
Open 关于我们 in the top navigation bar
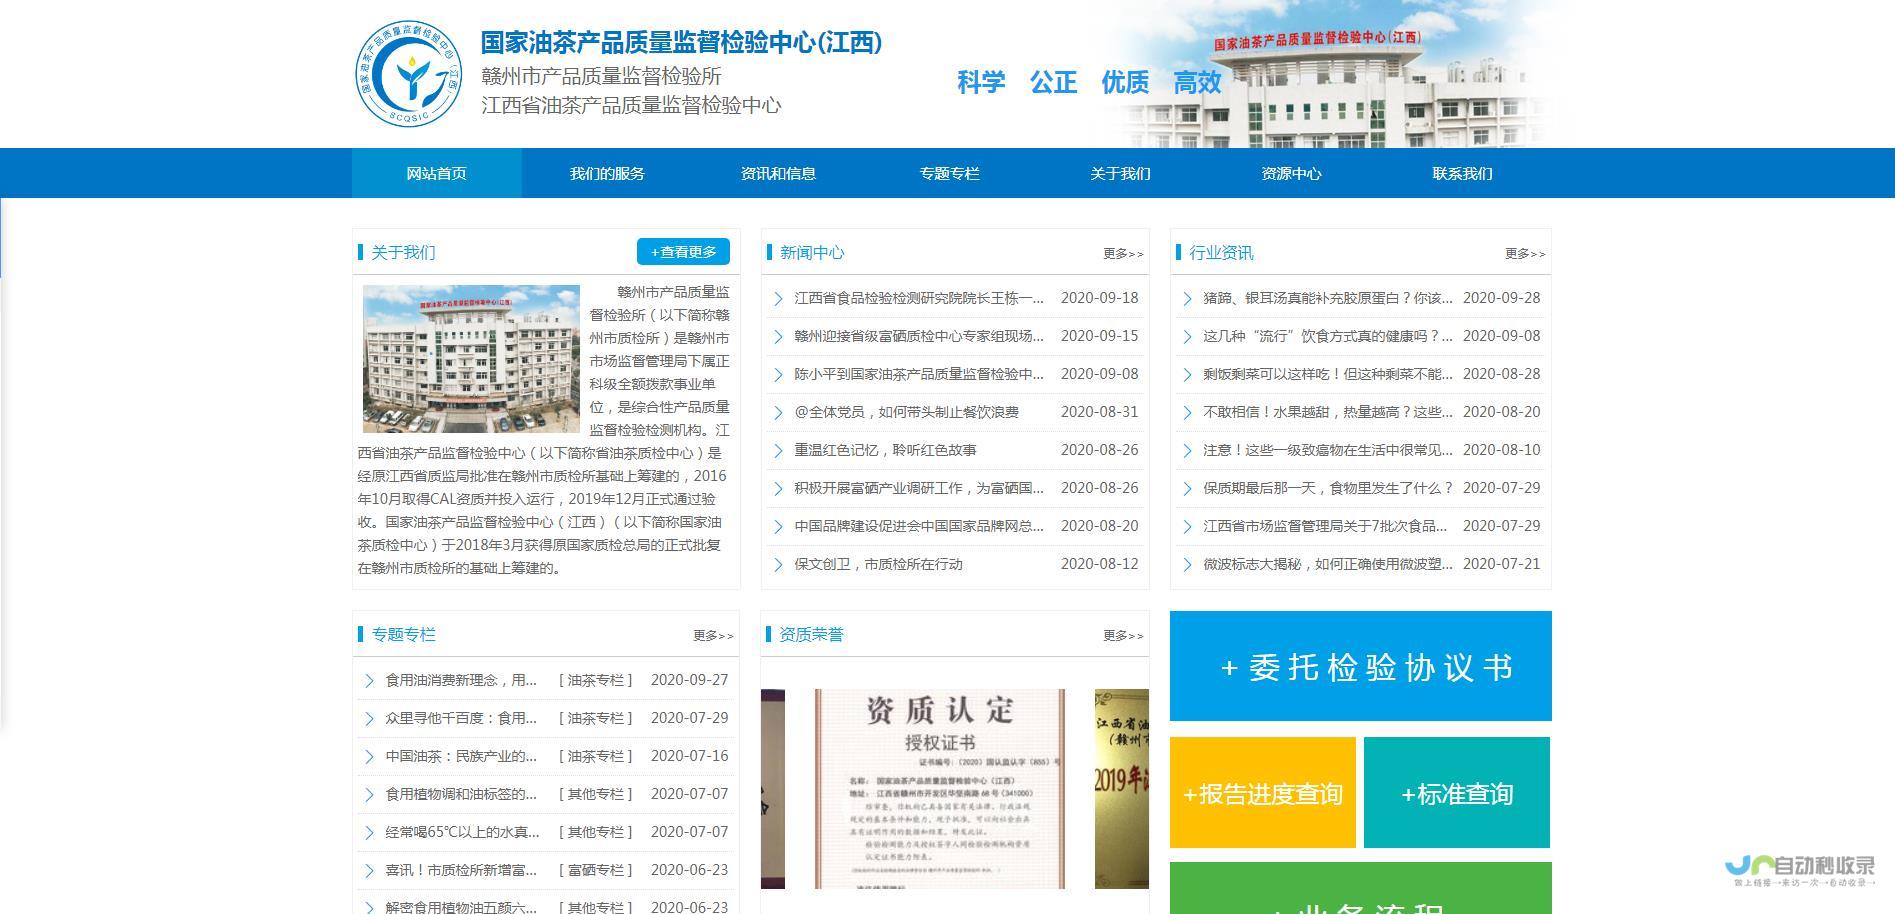click(1120, 173)
